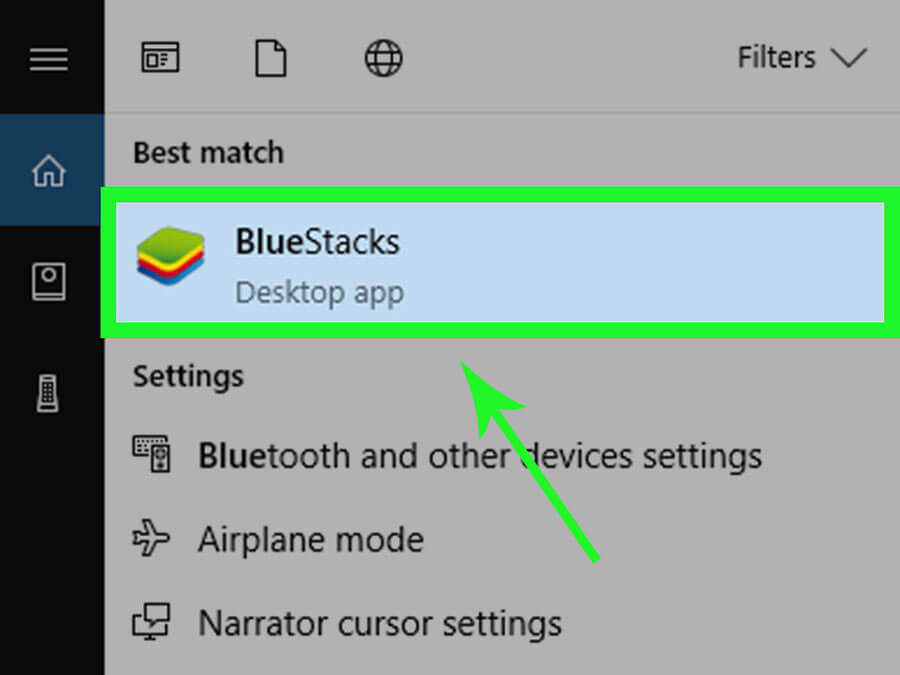Filter search results by Documents
The height and width of the screenshot is (675, 900).
point(270,59)
